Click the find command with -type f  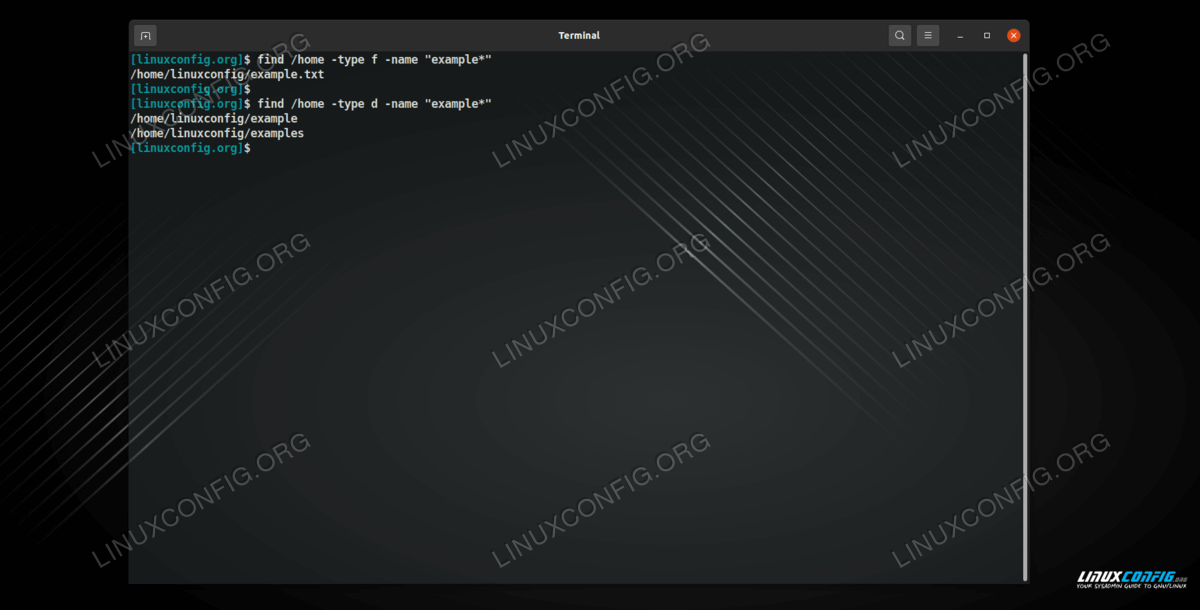coord(374,60)
